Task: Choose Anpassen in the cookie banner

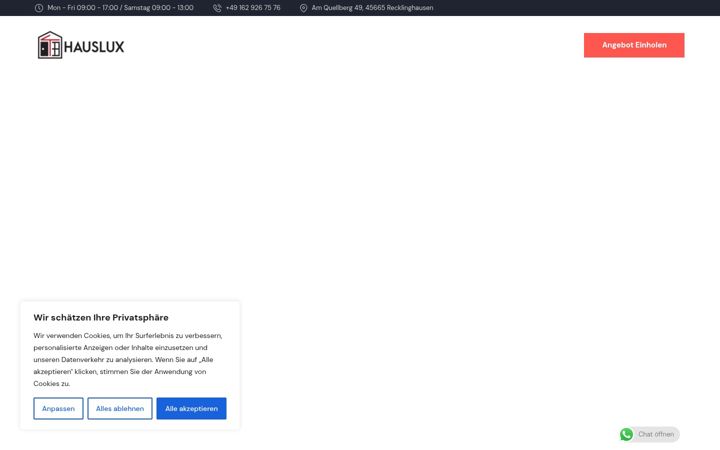Action: [58, 408]
